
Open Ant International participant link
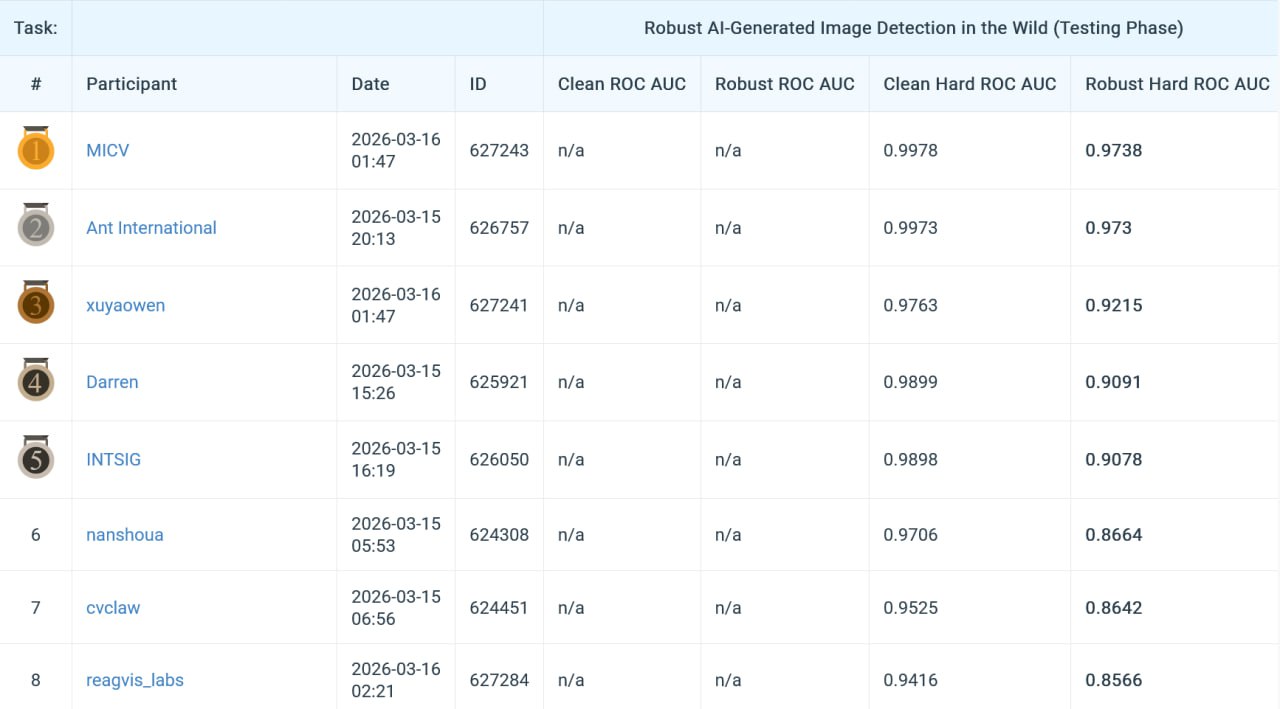pyautogui.click(x=151, y=228)
